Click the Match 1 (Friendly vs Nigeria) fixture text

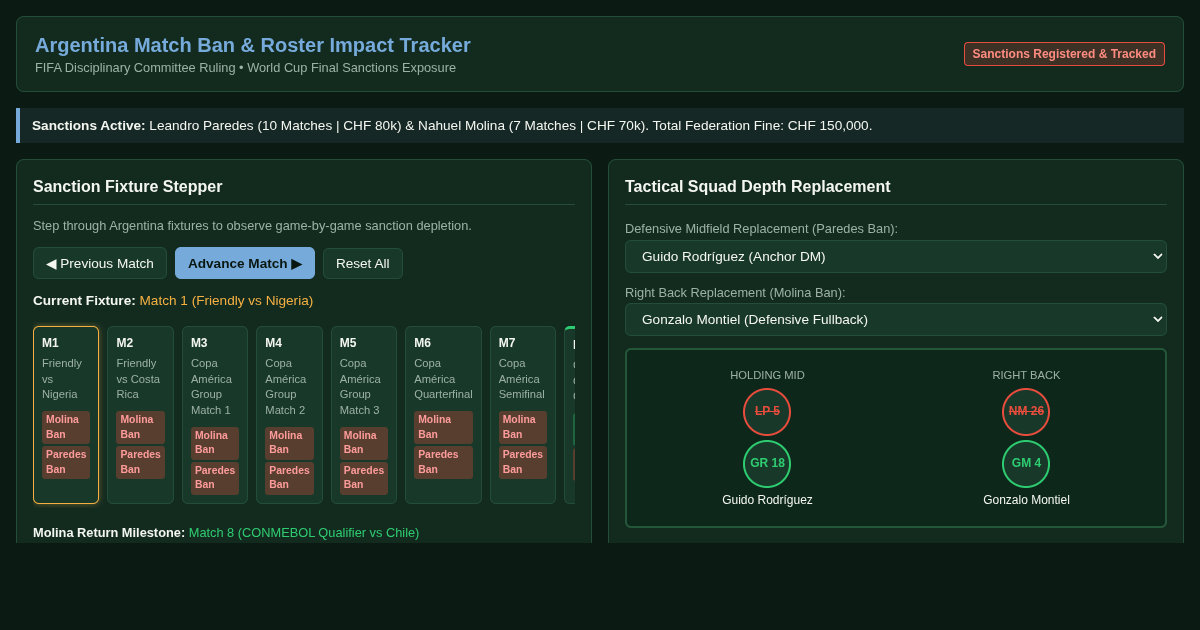[x=226, y=301]
